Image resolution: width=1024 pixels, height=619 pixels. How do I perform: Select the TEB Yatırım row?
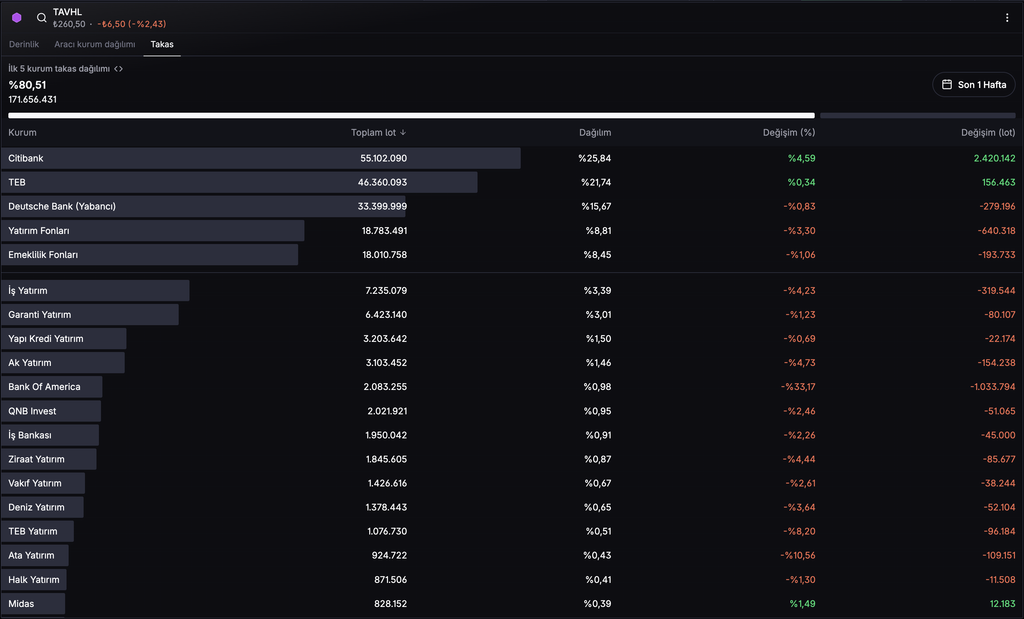[512, 532]
